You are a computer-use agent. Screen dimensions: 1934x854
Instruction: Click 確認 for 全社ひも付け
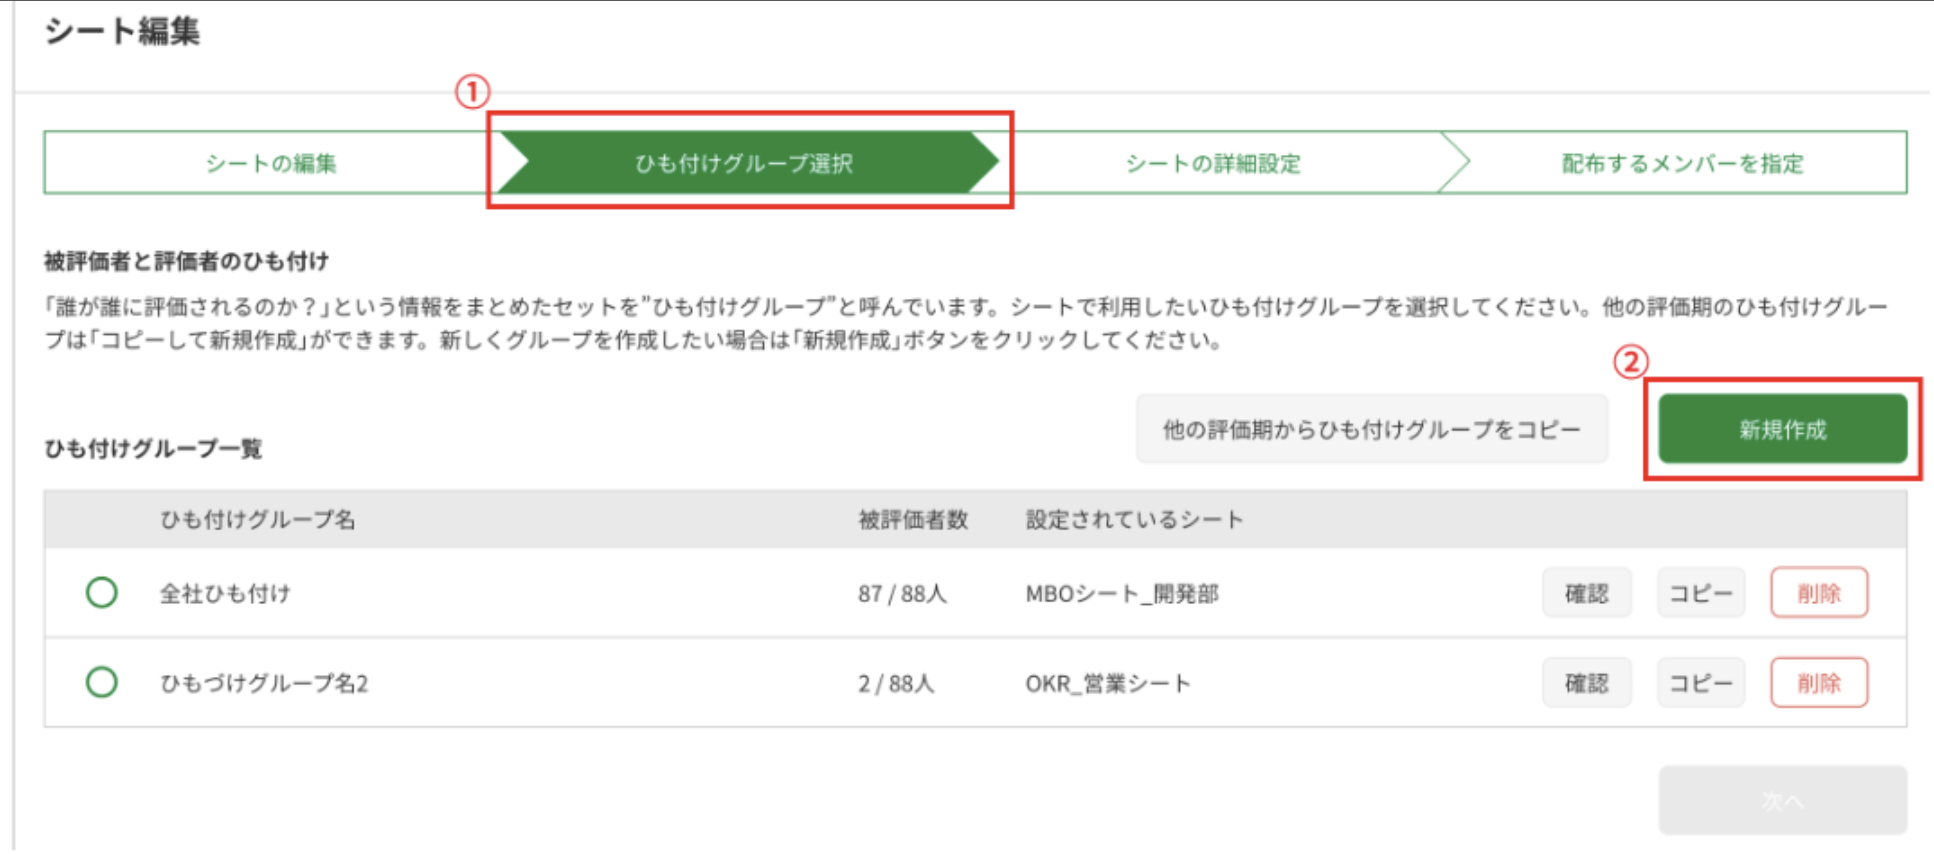tap(1586, 593)
